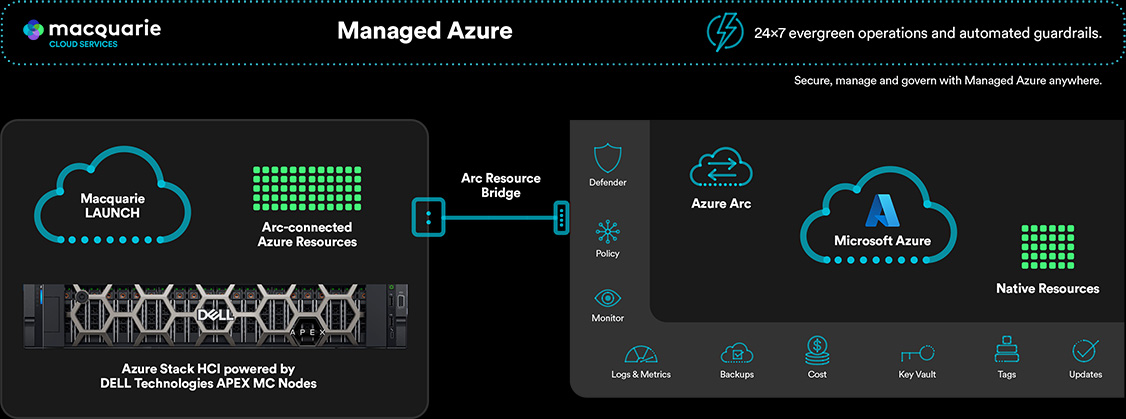Viewport: 1126px width, 419px height.
Task: Select the Updates checkmark icon
Action: (1084, 351)
